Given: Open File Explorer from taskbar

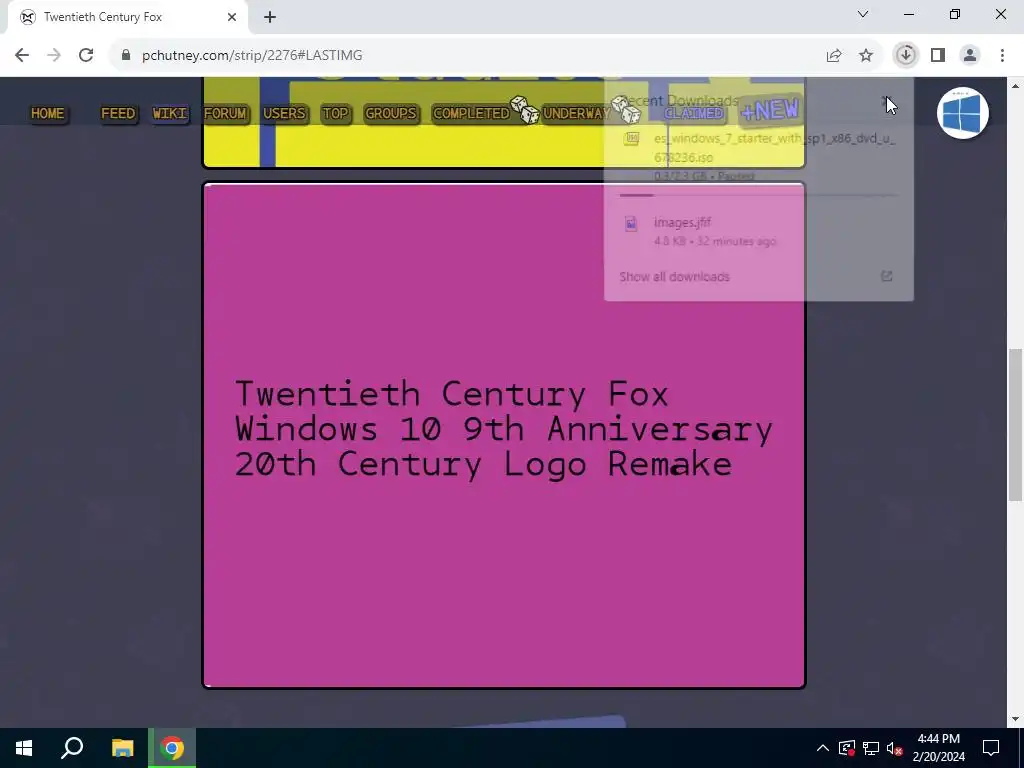Looking at the screenshot, I should (122, 748).
